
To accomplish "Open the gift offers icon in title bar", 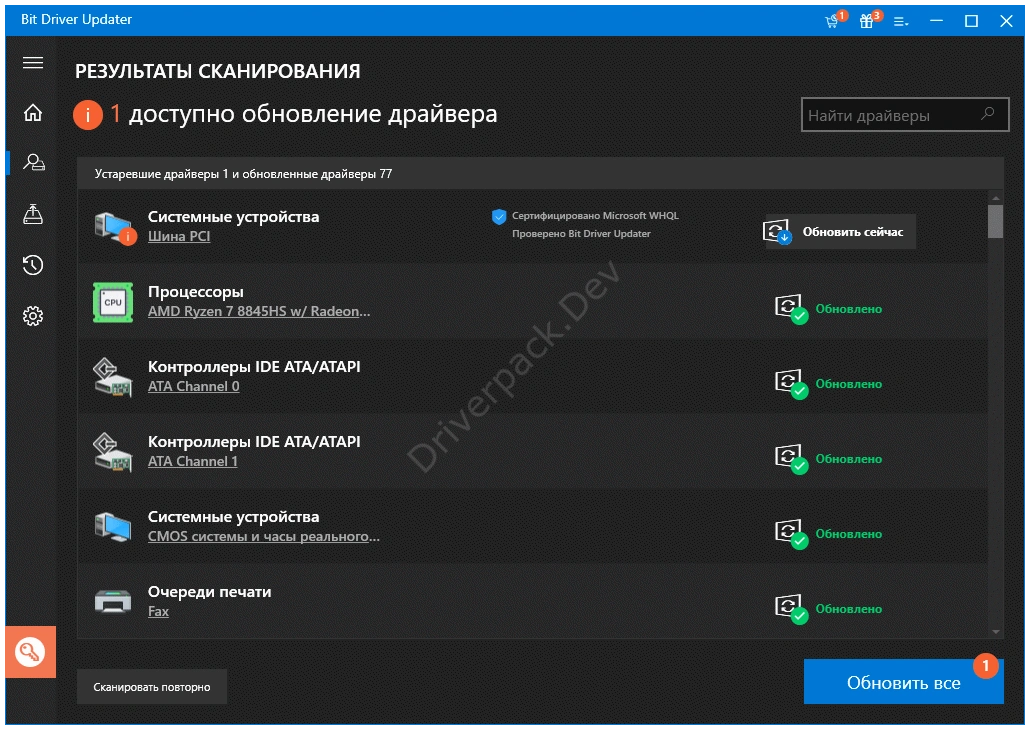I will point(869,20).
